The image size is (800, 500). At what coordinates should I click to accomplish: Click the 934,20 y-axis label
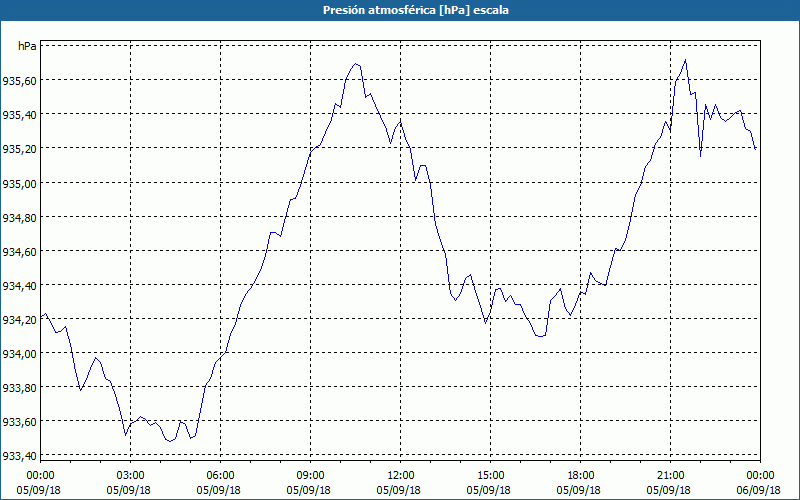tap(19, 319)
